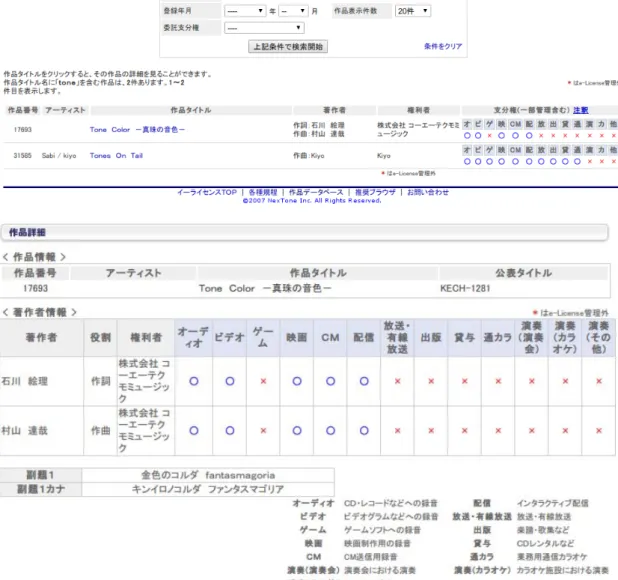Click the 作曲:Kiyo author cell
The height and width of the screenshot is (580, 618).
tap(309, 156)
